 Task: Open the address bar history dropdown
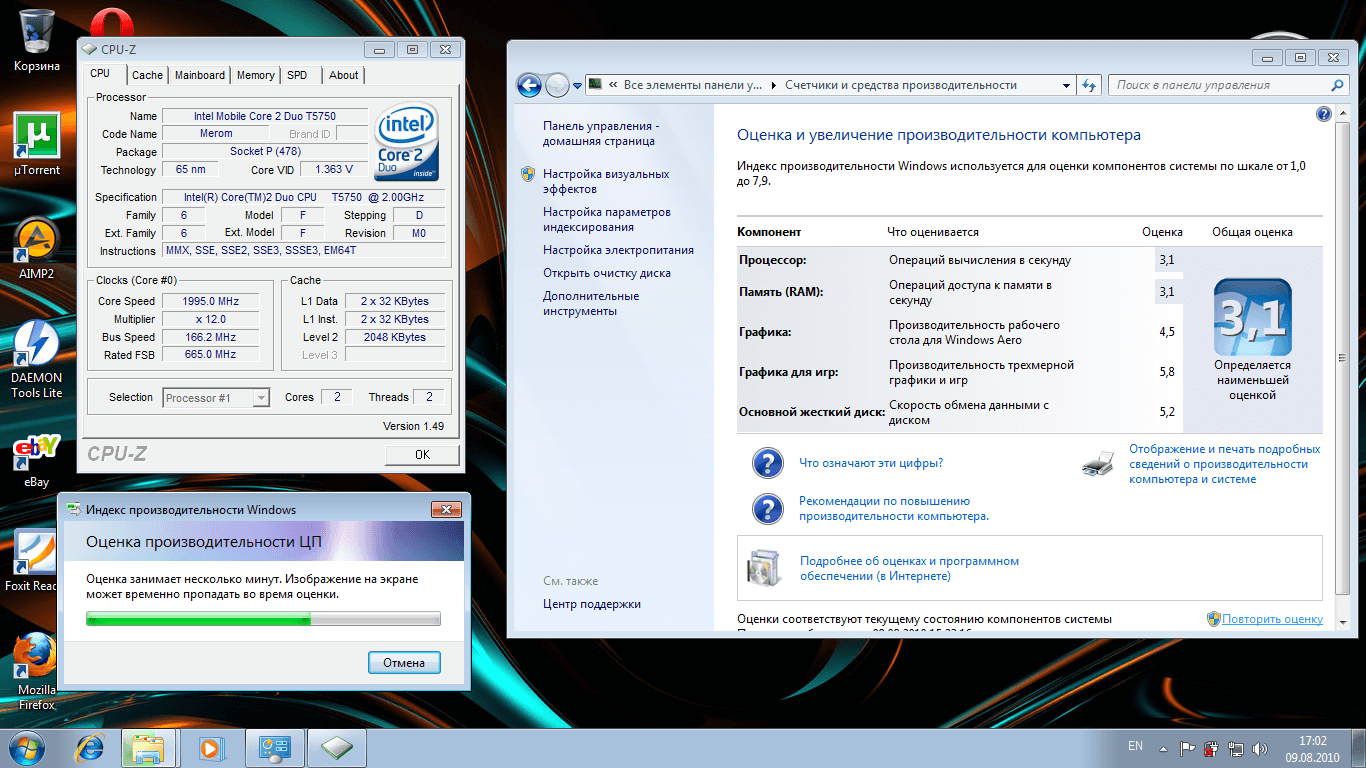(1067, 86)
